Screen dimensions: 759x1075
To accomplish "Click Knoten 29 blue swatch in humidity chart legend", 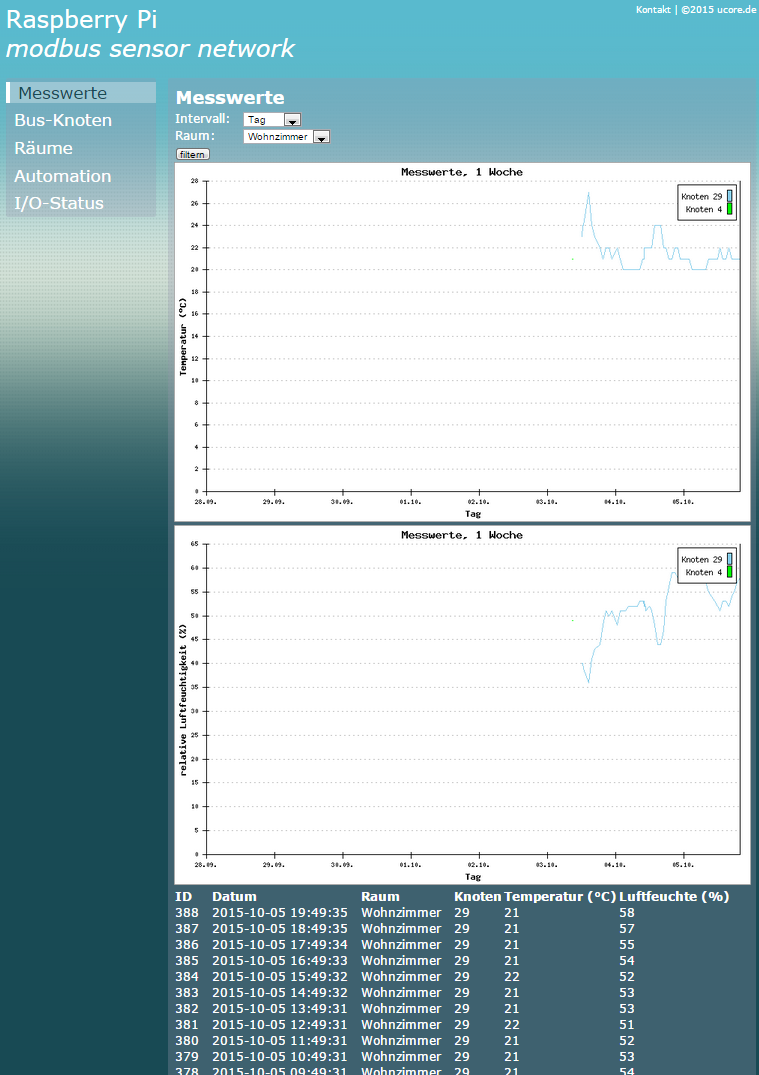I will pos(730,559).
